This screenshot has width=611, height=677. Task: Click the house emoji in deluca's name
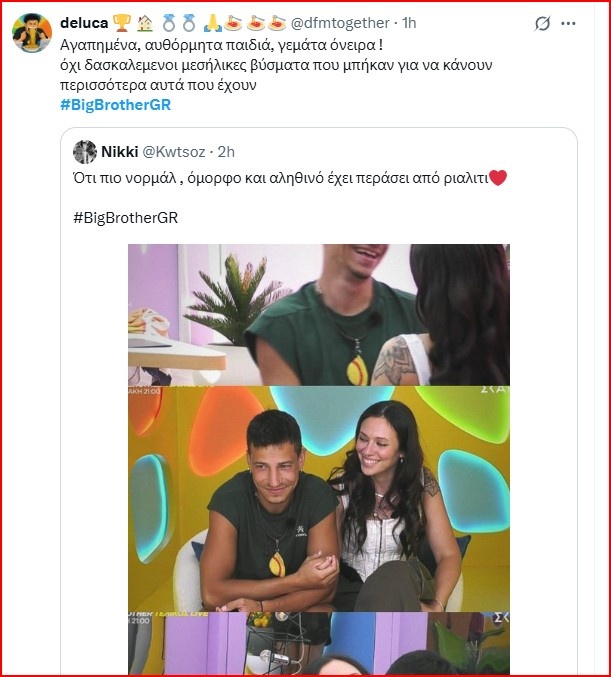(145, 22)
